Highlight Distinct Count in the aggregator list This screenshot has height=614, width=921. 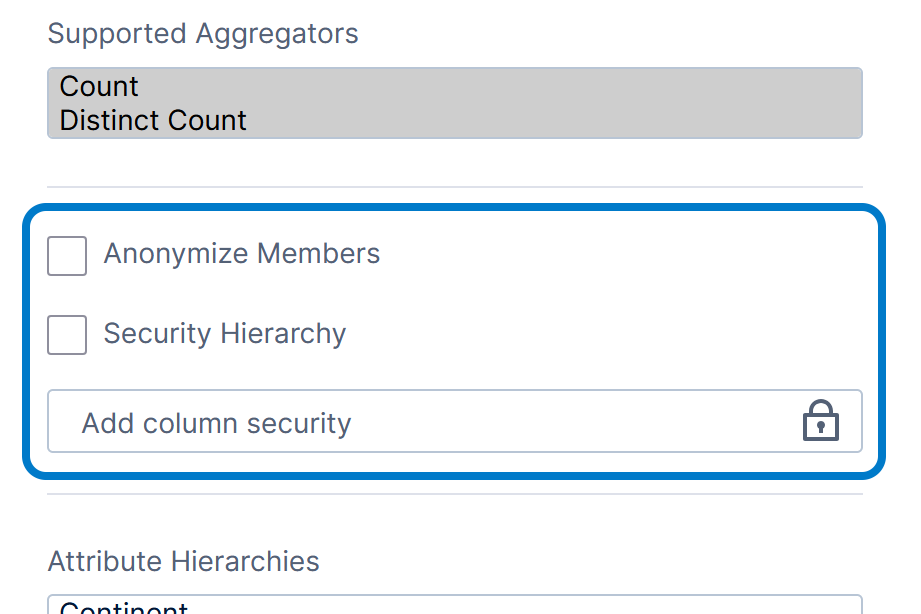153,120
